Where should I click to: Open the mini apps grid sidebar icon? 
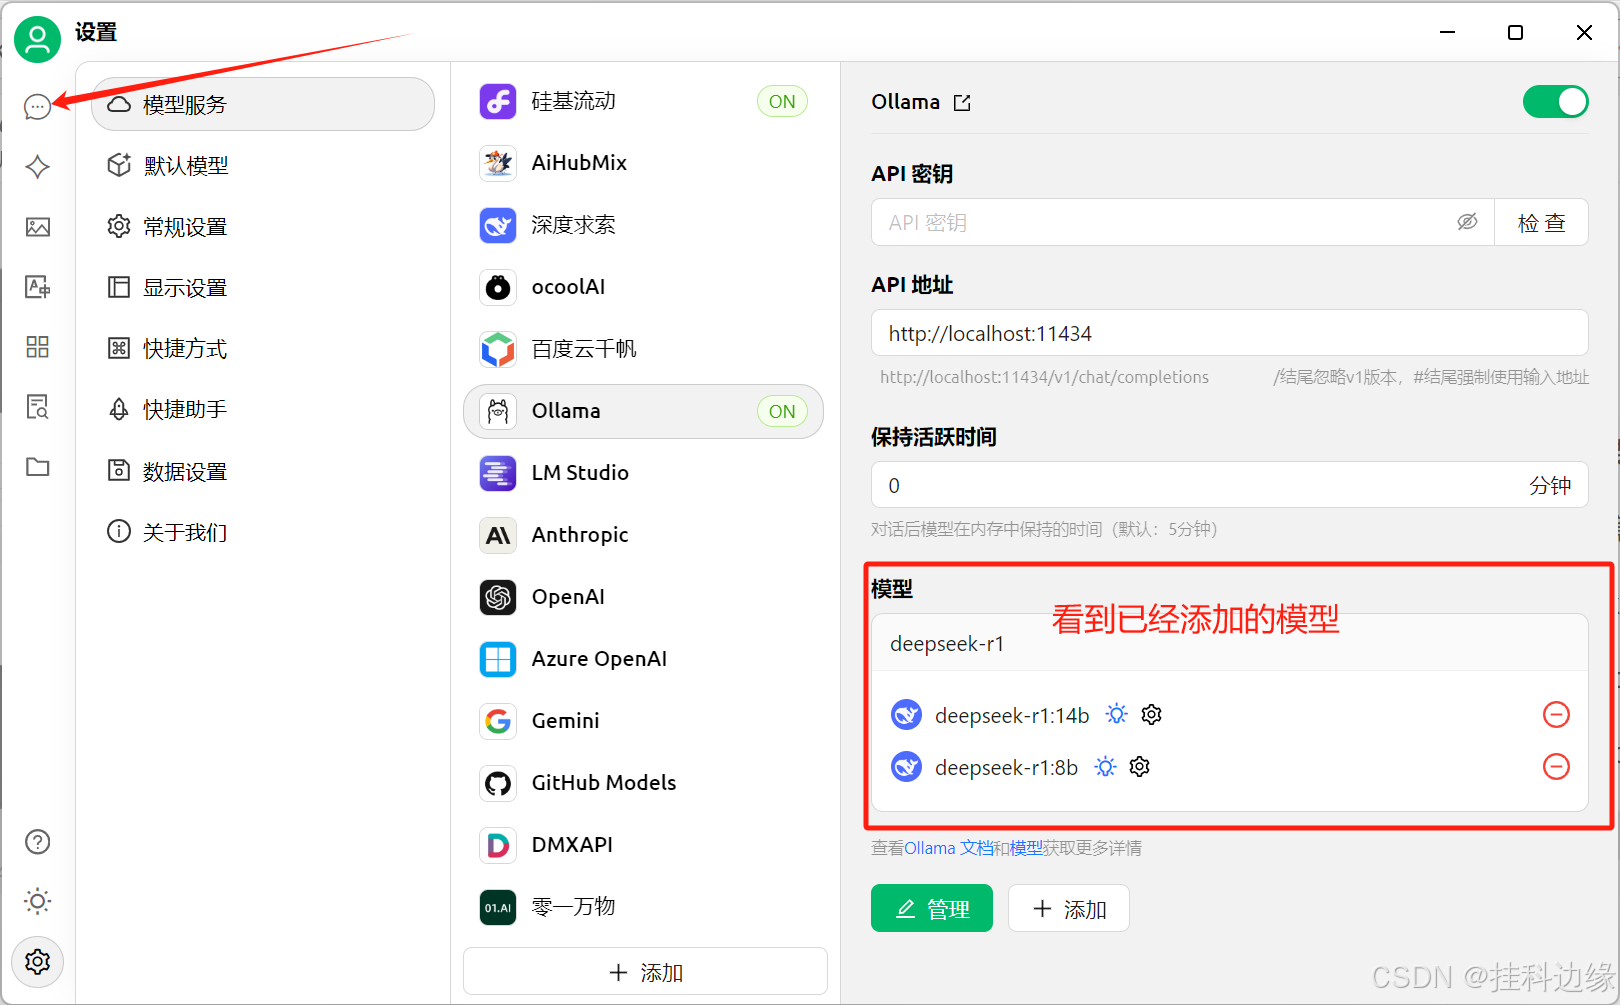click(38, 347)
